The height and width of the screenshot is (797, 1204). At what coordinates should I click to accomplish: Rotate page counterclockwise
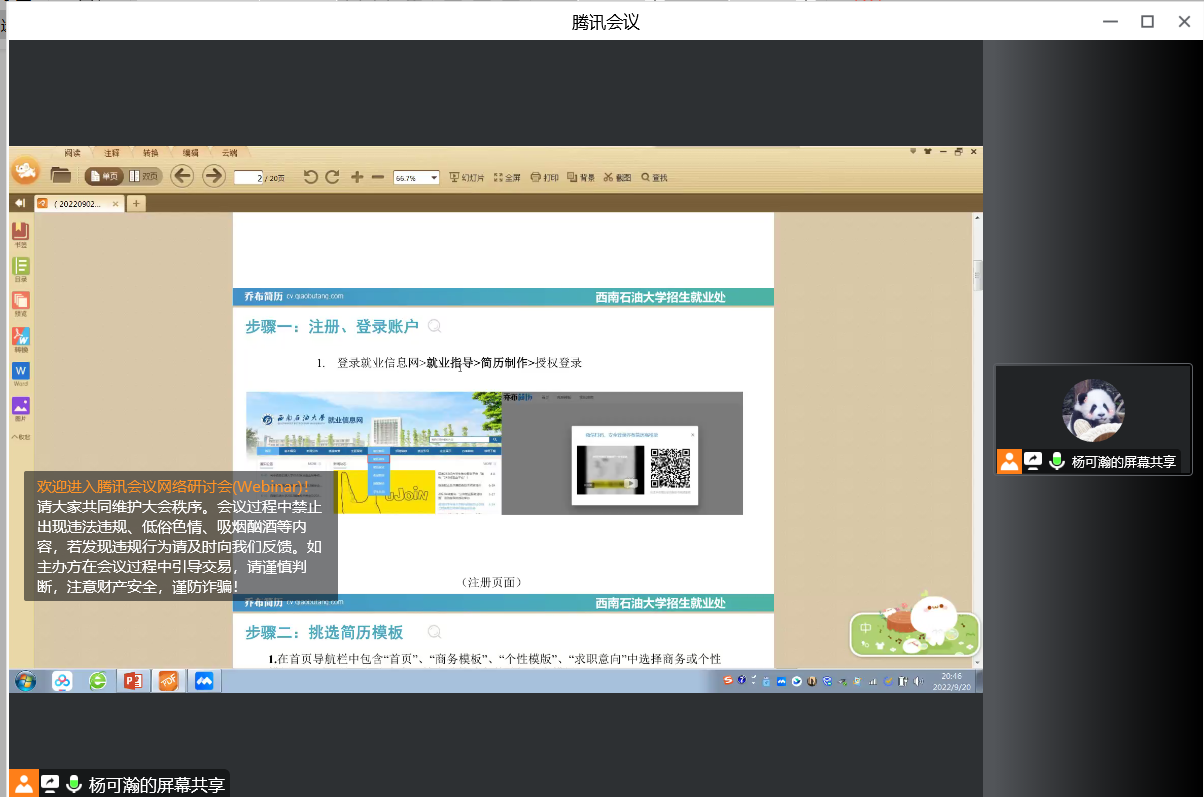(x=311, y=177)
